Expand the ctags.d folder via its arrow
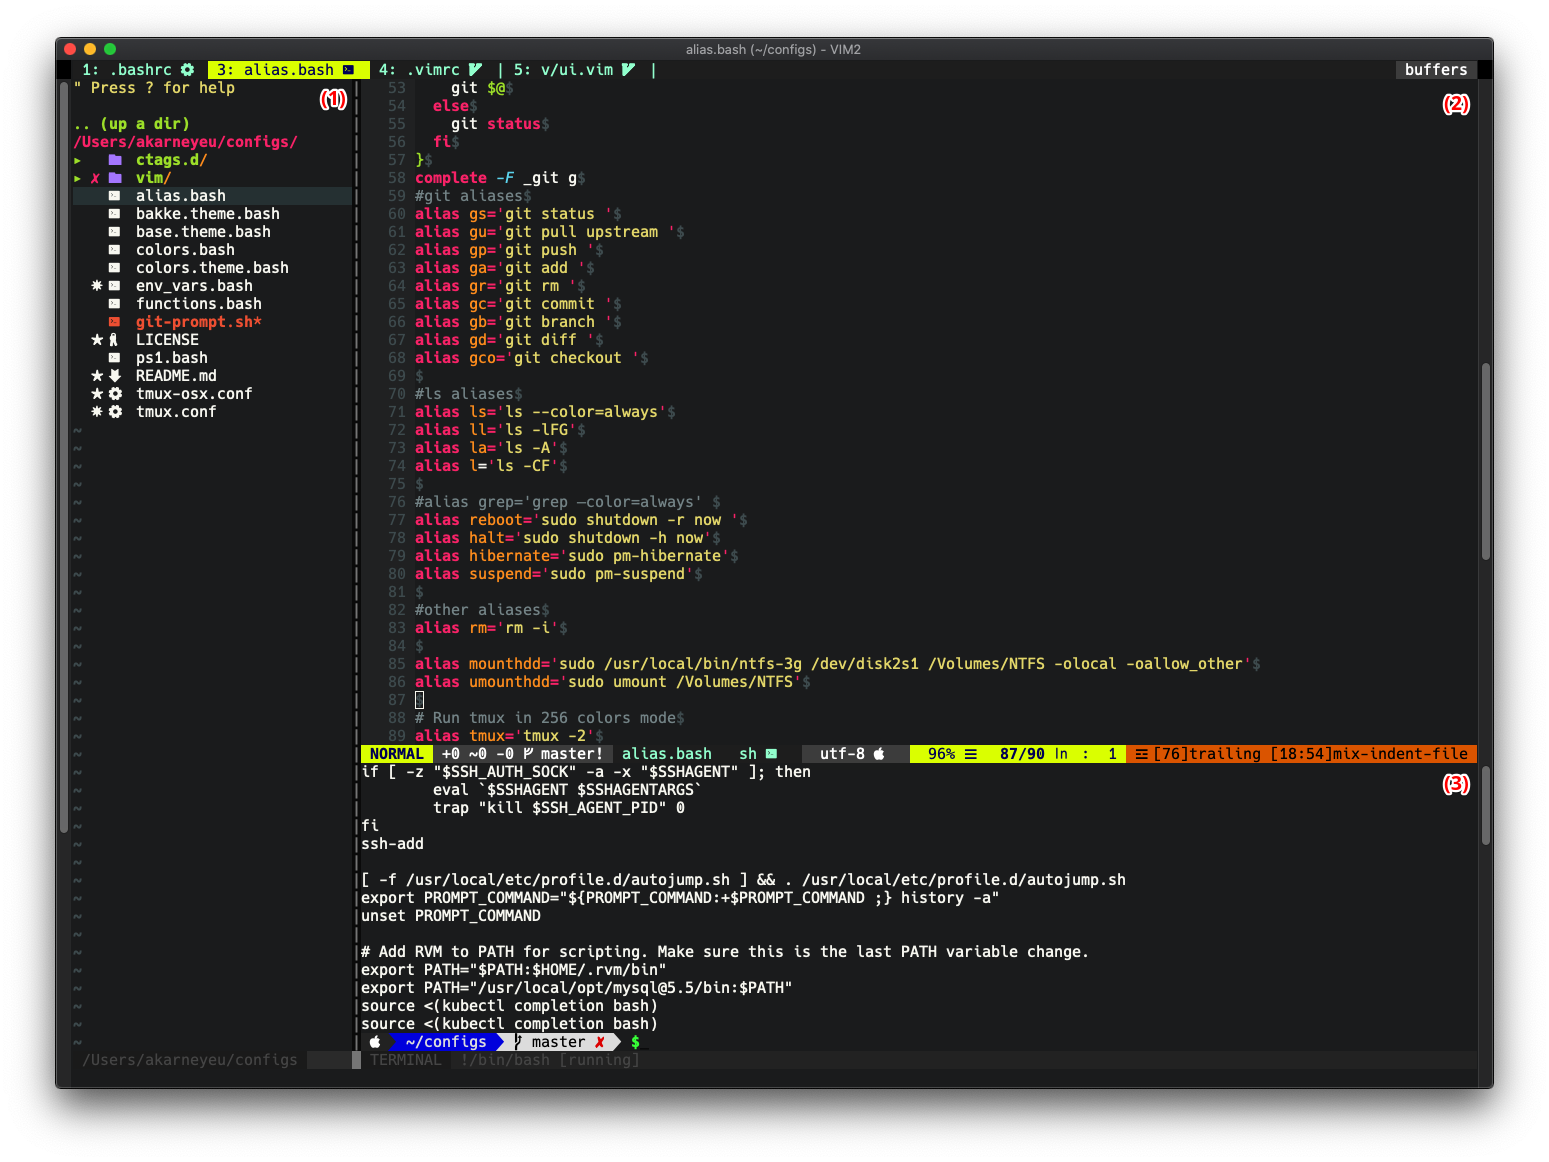 [77, 160]
